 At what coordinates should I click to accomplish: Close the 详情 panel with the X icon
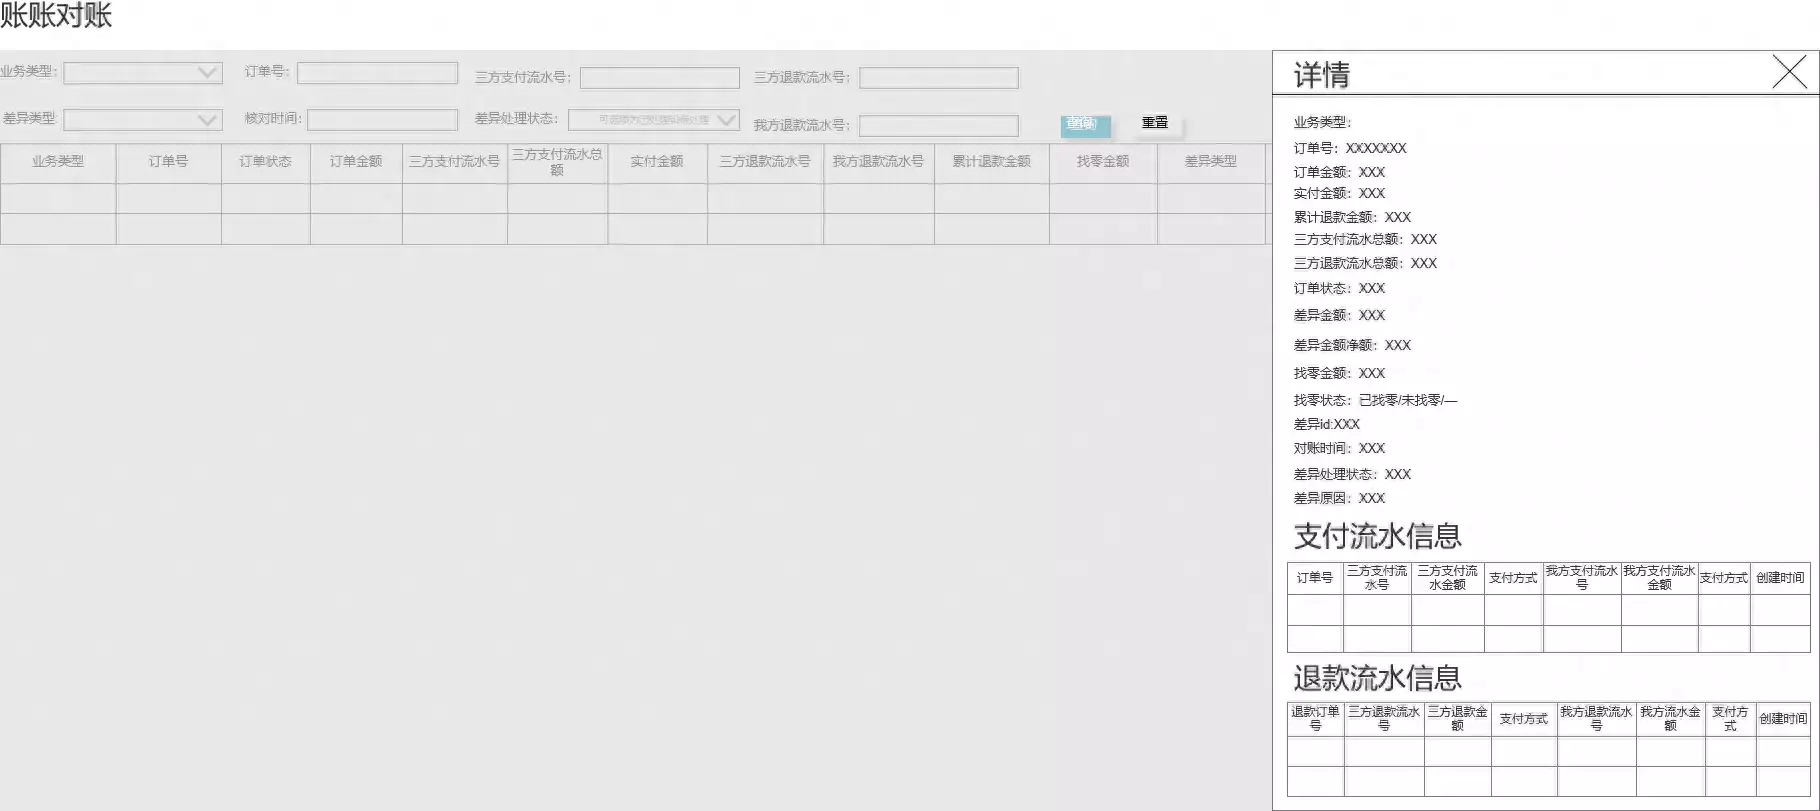(x=1789, y=72)
